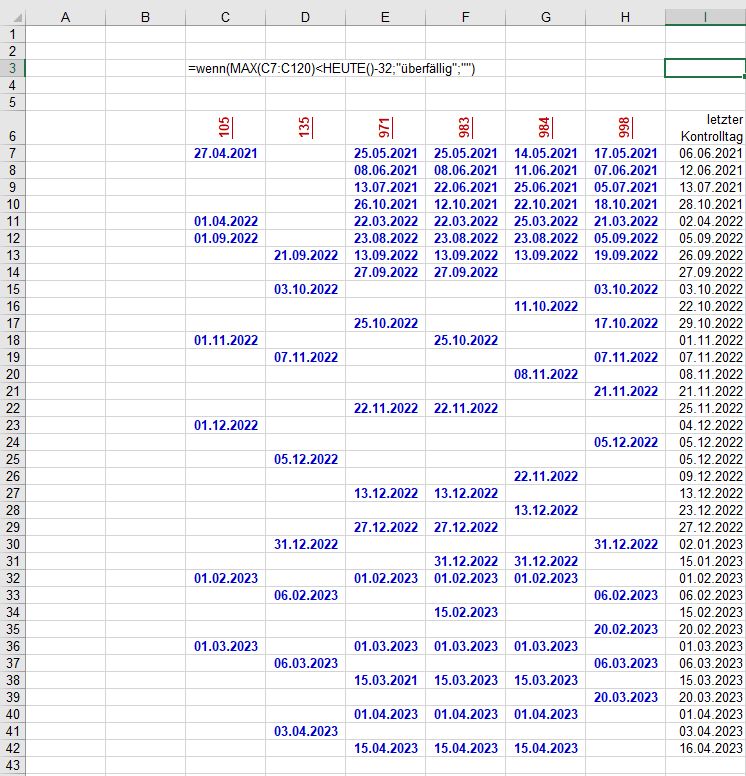Click the select-all corner triangle
Viewport: 746px width, 776px height.
pyautogui.click(x=17, y=18)
